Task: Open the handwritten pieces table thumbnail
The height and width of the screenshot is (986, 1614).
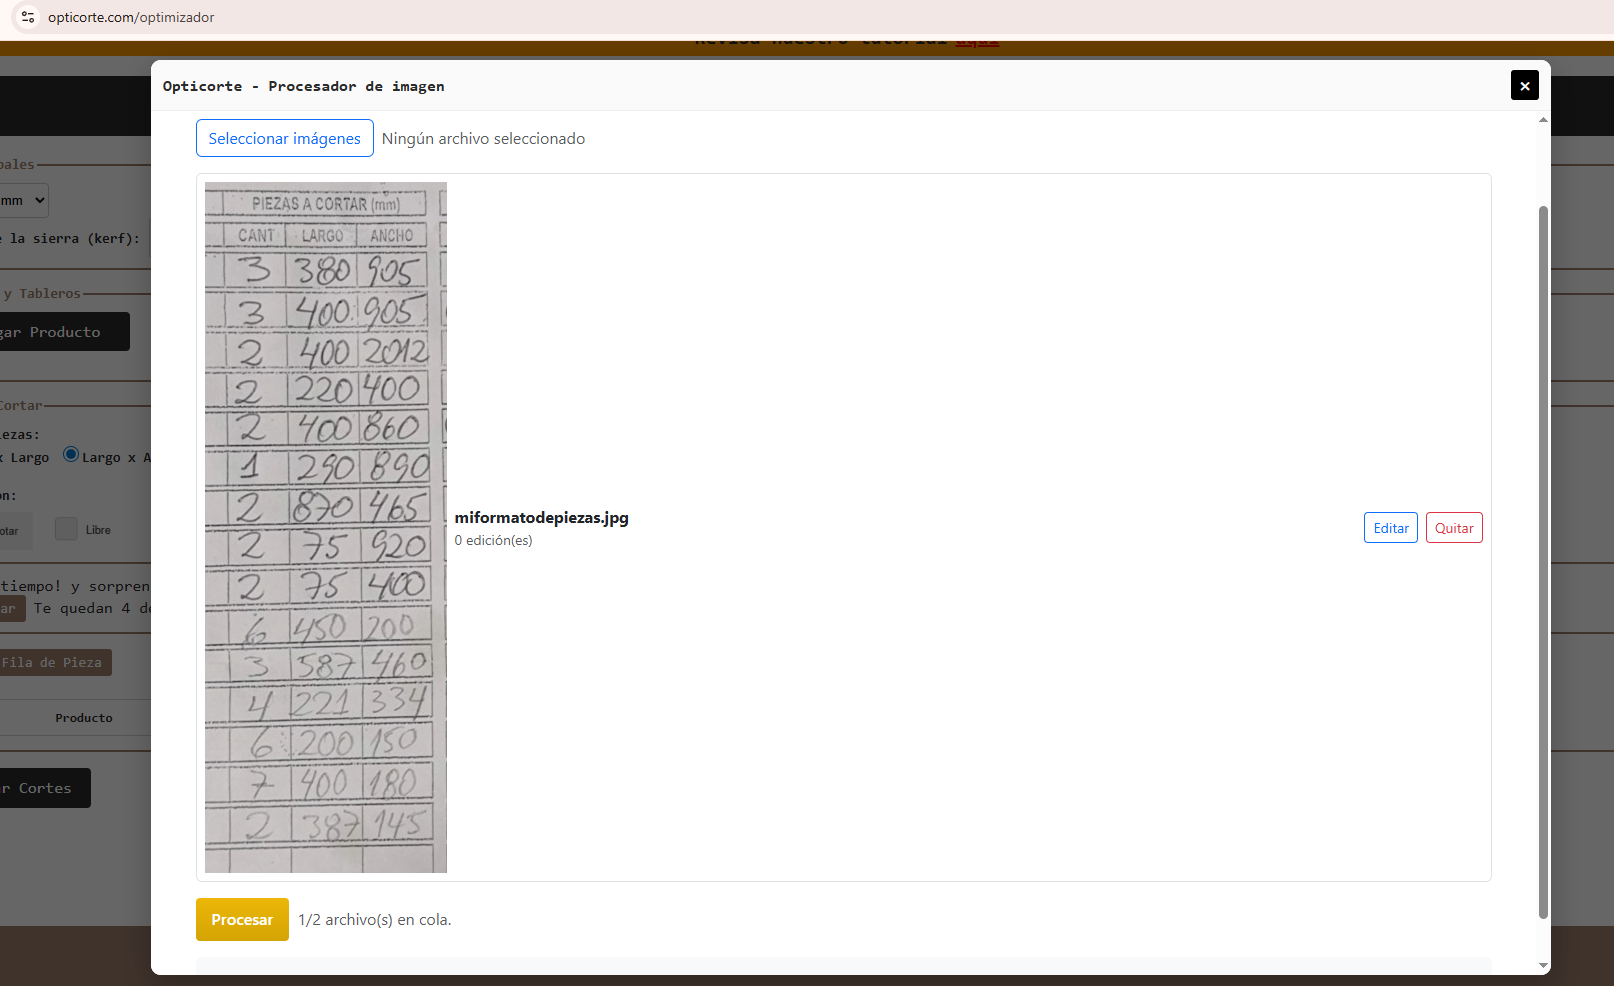Action: click(x=326, y=527)
